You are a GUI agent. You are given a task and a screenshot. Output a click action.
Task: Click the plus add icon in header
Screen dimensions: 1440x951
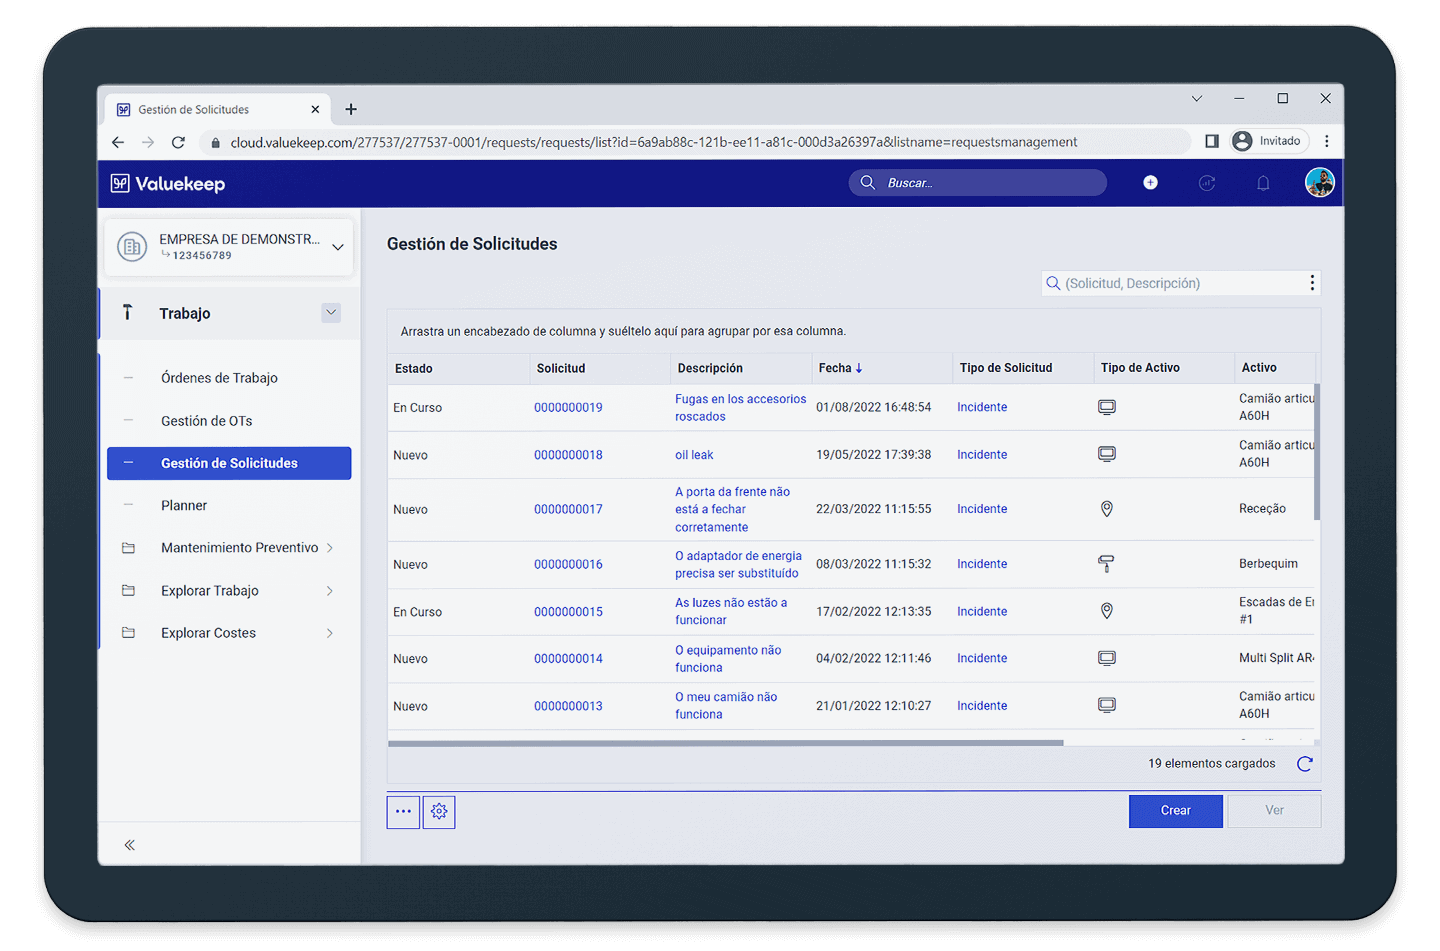click(1150, 182)
